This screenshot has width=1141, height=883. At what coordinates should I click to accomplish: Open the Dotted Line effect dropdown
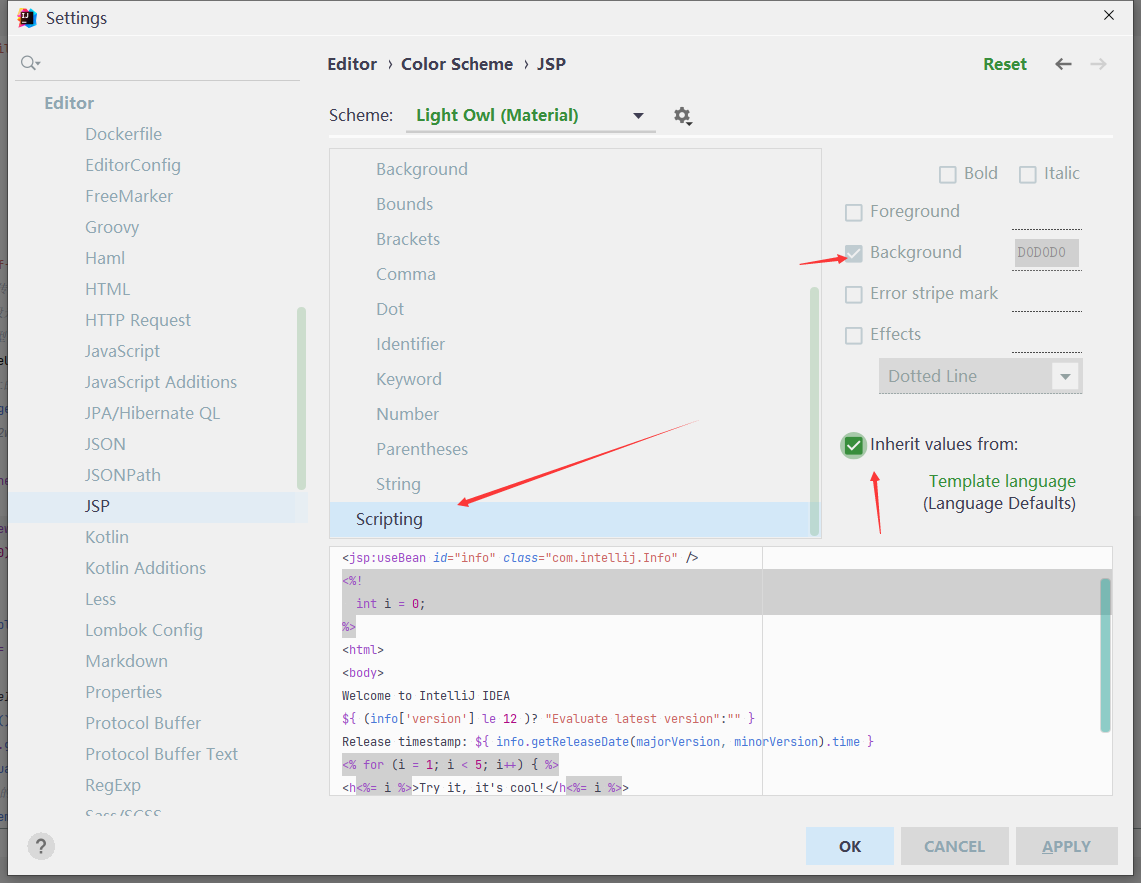click(980, 376)
